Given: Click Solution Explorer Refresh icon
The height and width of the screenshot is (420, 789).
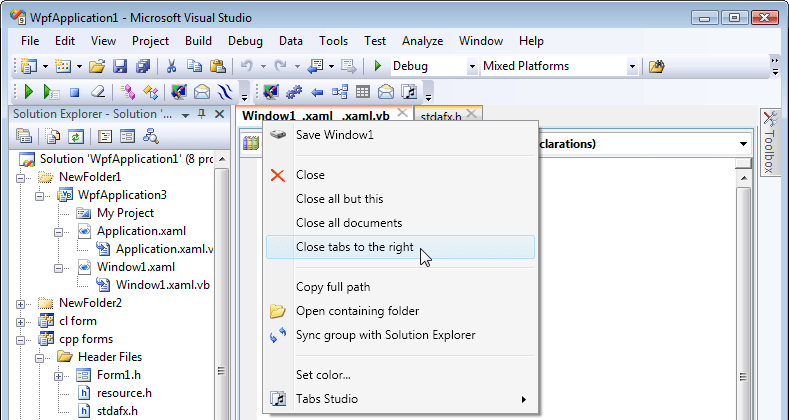Looking at the screenshot, I should tap(75, 136).
